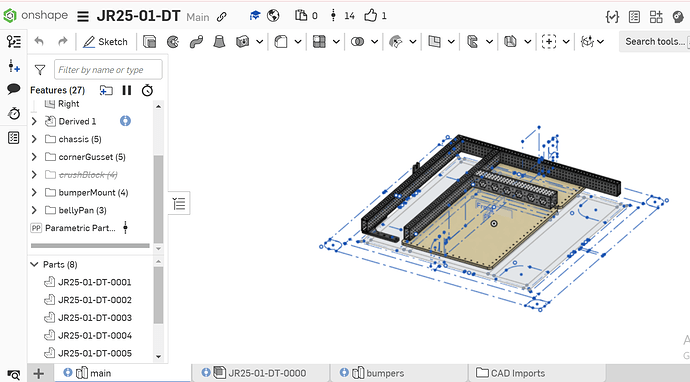Select the Sweep tool
690x382 pixels.
(x=196, y=42)
